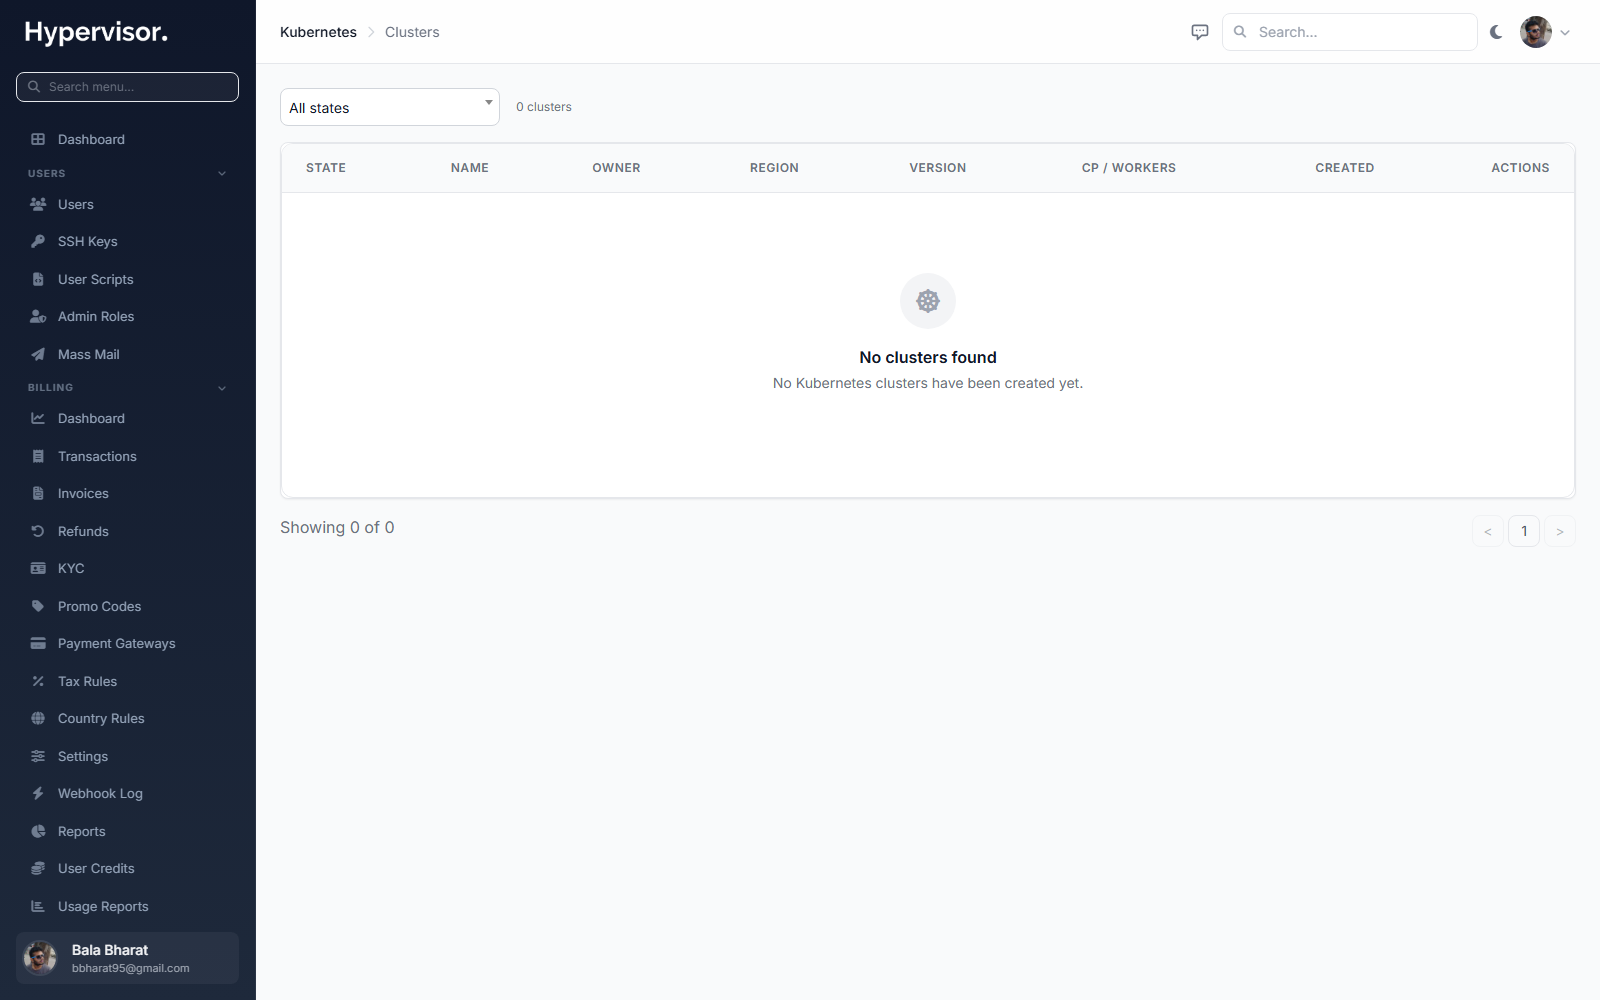This screenshot has width=1600, height=1000.
Task: Open Country Rules menu item
Action: point(128,718)
